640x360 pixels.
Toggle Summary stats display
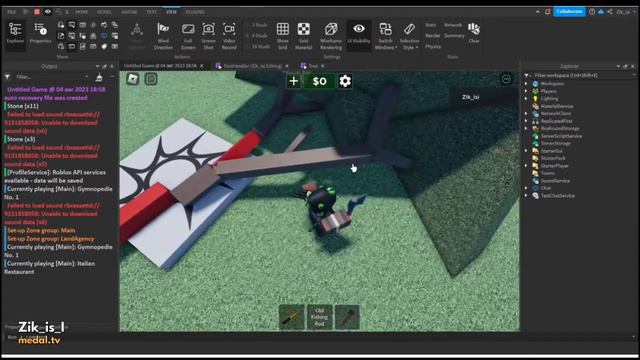454,36
